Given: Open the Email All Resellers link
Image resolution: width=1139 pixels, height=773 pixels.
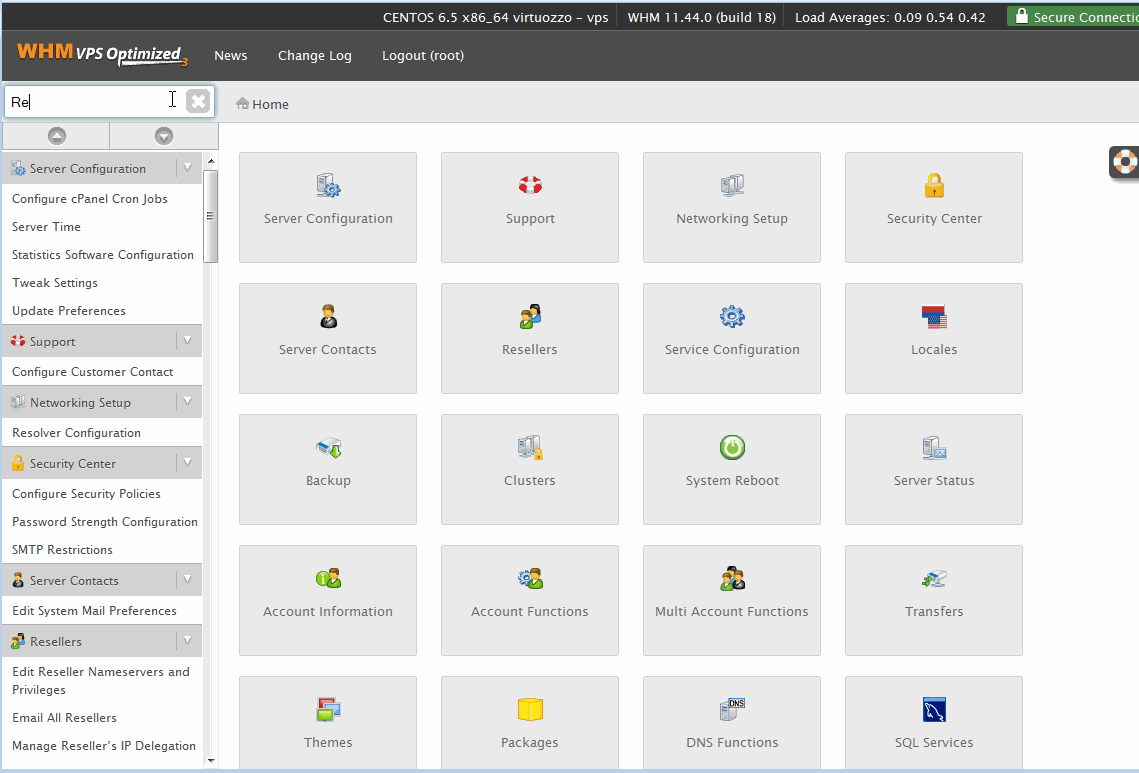Looking at the screenshot, I should (65, 717).
